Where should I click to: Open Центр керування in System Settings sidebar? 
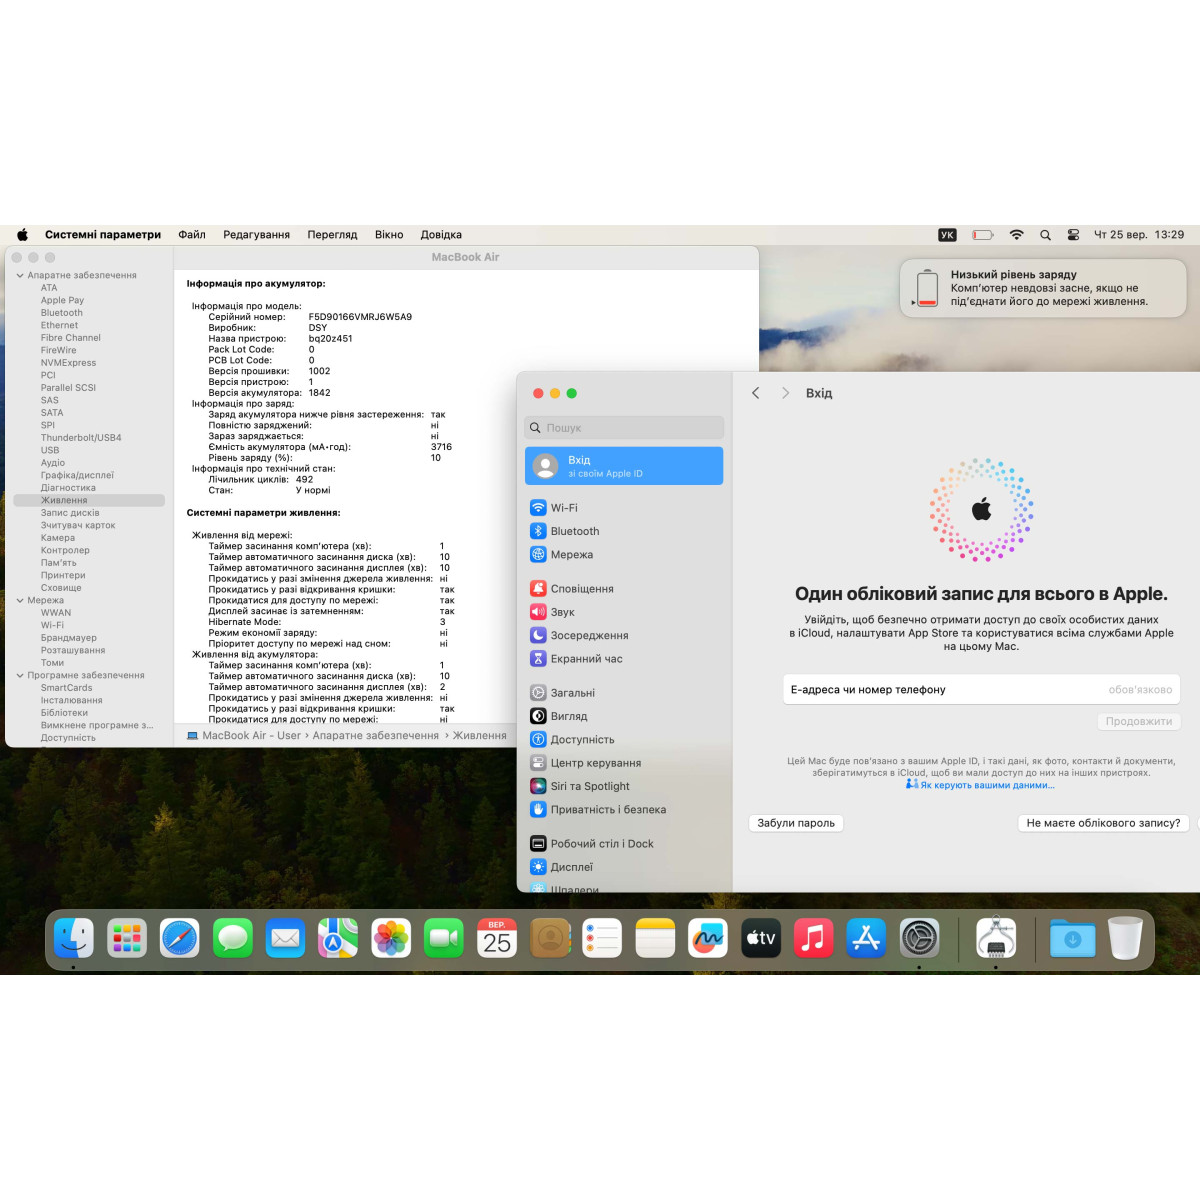coord(624,763)
